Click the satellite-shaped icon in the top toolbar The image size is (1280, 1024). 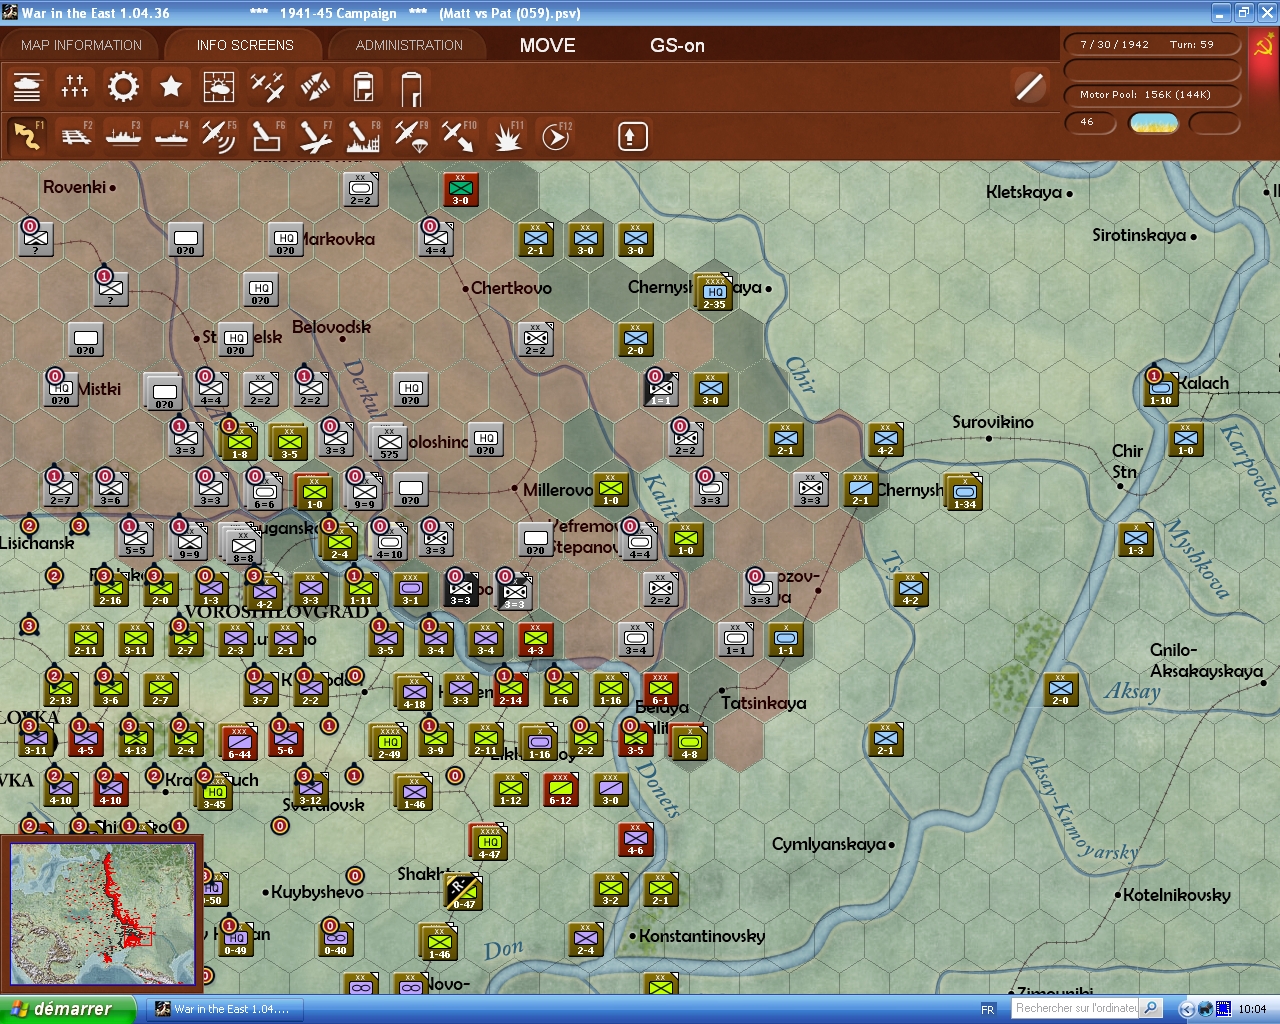tap(315, 88)
